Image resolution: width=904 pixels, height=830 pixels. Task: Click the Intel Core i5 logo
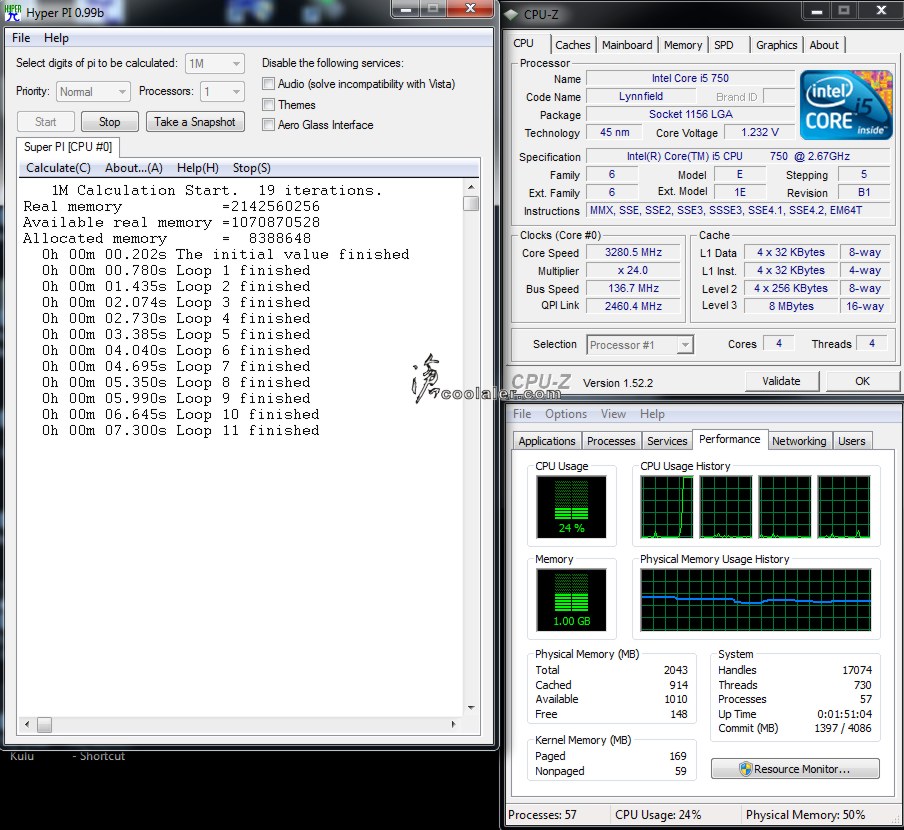[846, 105]
